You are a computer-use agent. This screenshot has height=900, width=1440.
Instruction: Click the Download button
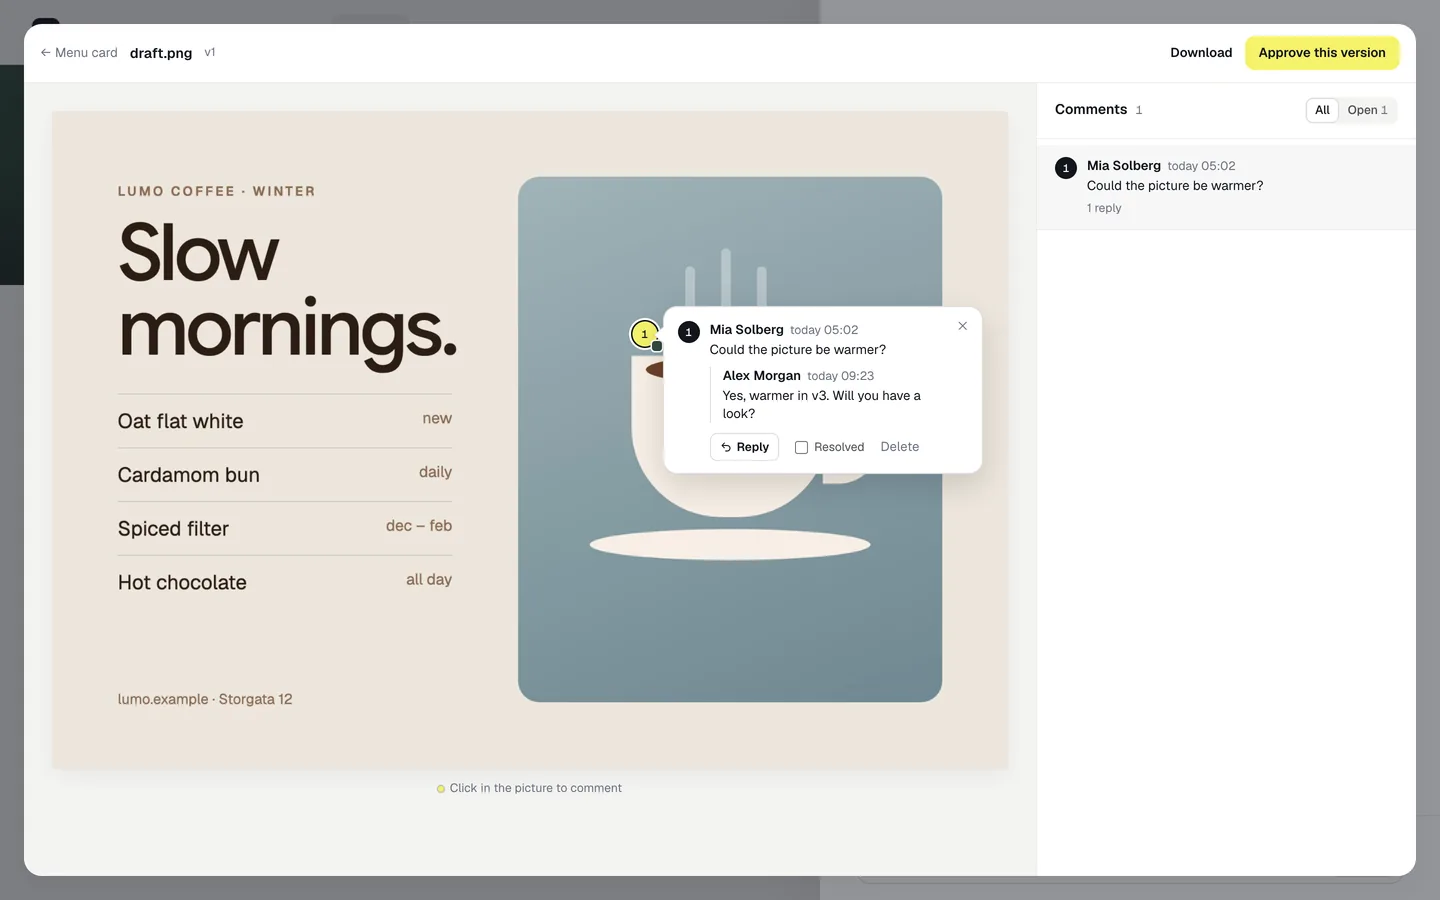1201,53
